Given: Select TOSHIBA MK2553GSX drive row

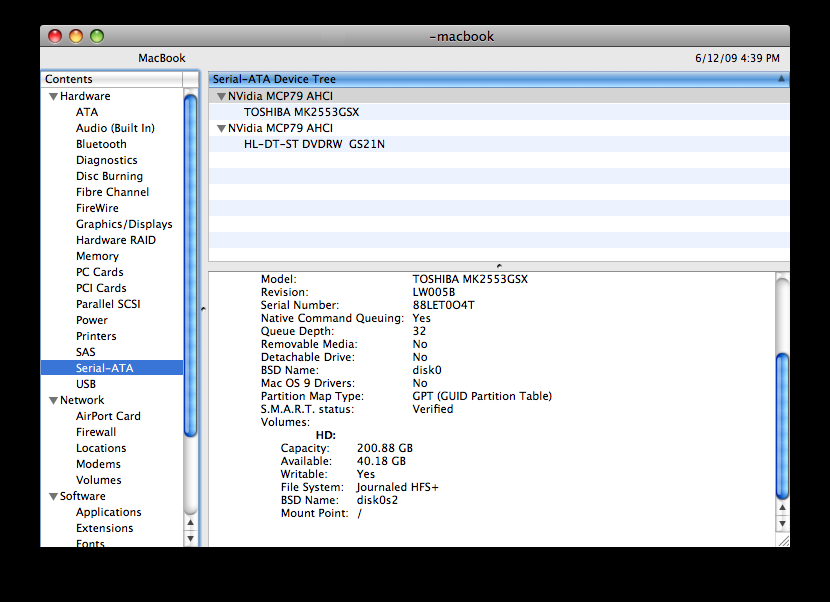Looking at the screenshot, I should 499,112.
